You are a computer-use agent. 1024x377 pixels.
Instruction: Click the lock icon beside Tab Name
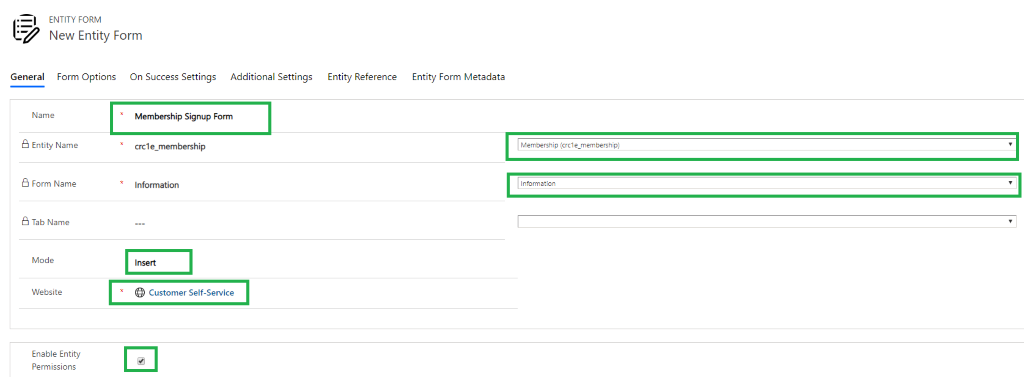pos(25,221)
